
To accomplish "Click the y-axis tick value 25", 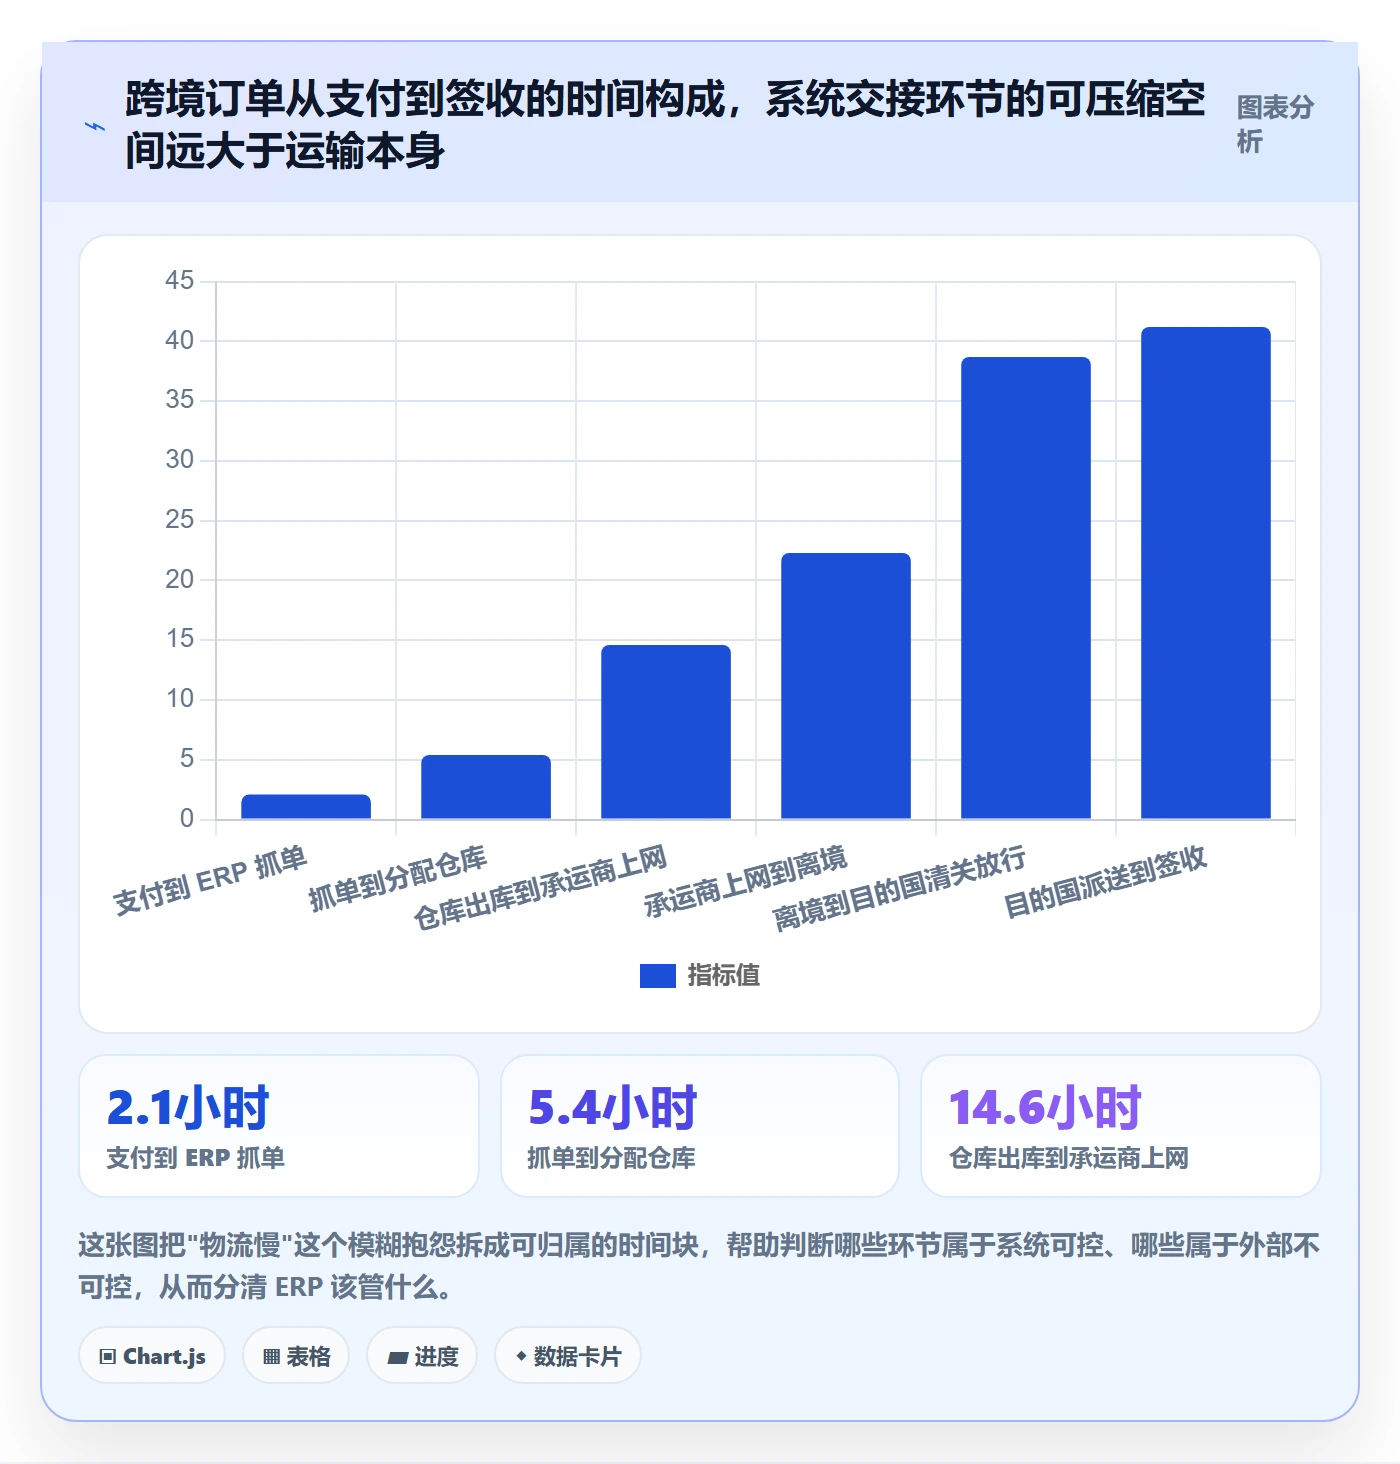I will 180,520.
